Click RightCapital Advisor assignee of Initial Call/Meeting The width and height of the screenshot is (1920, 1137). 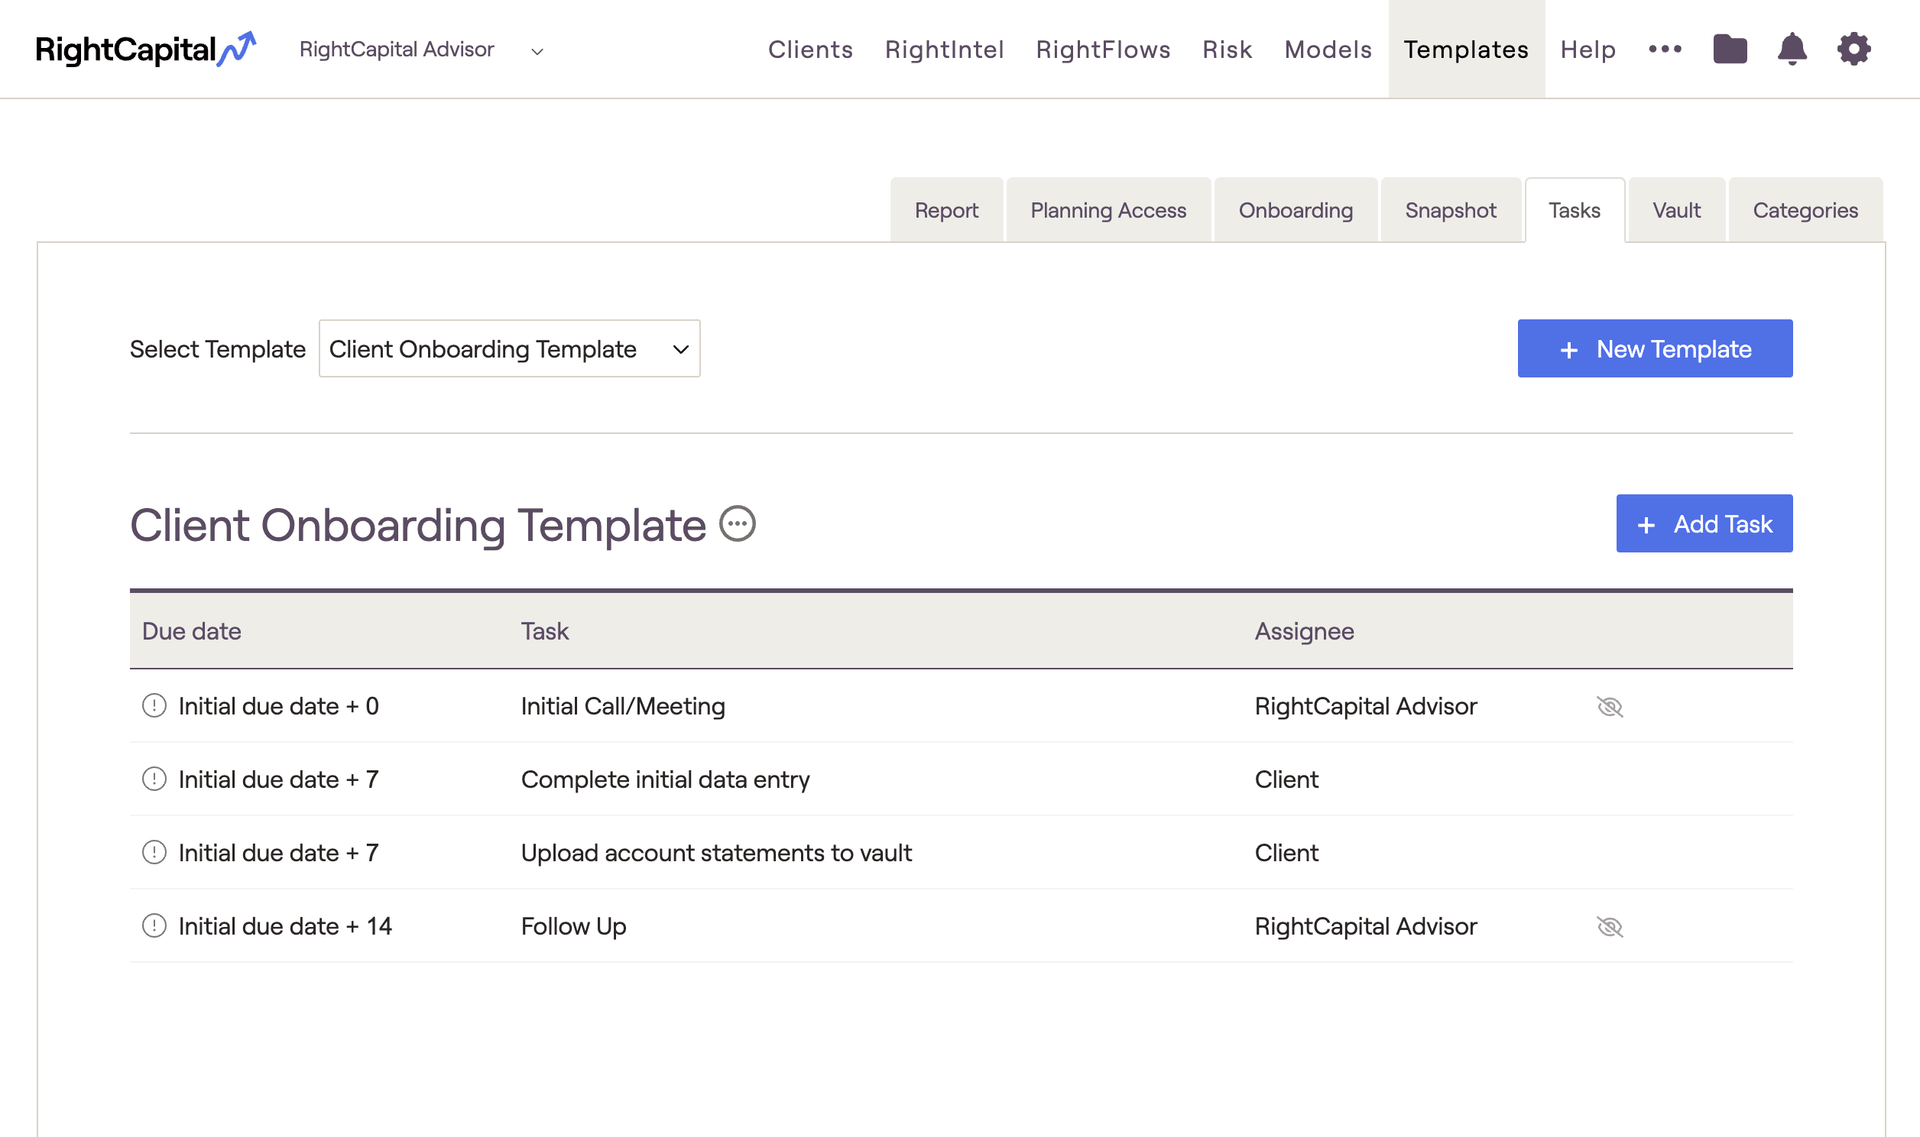(1366, 706)
